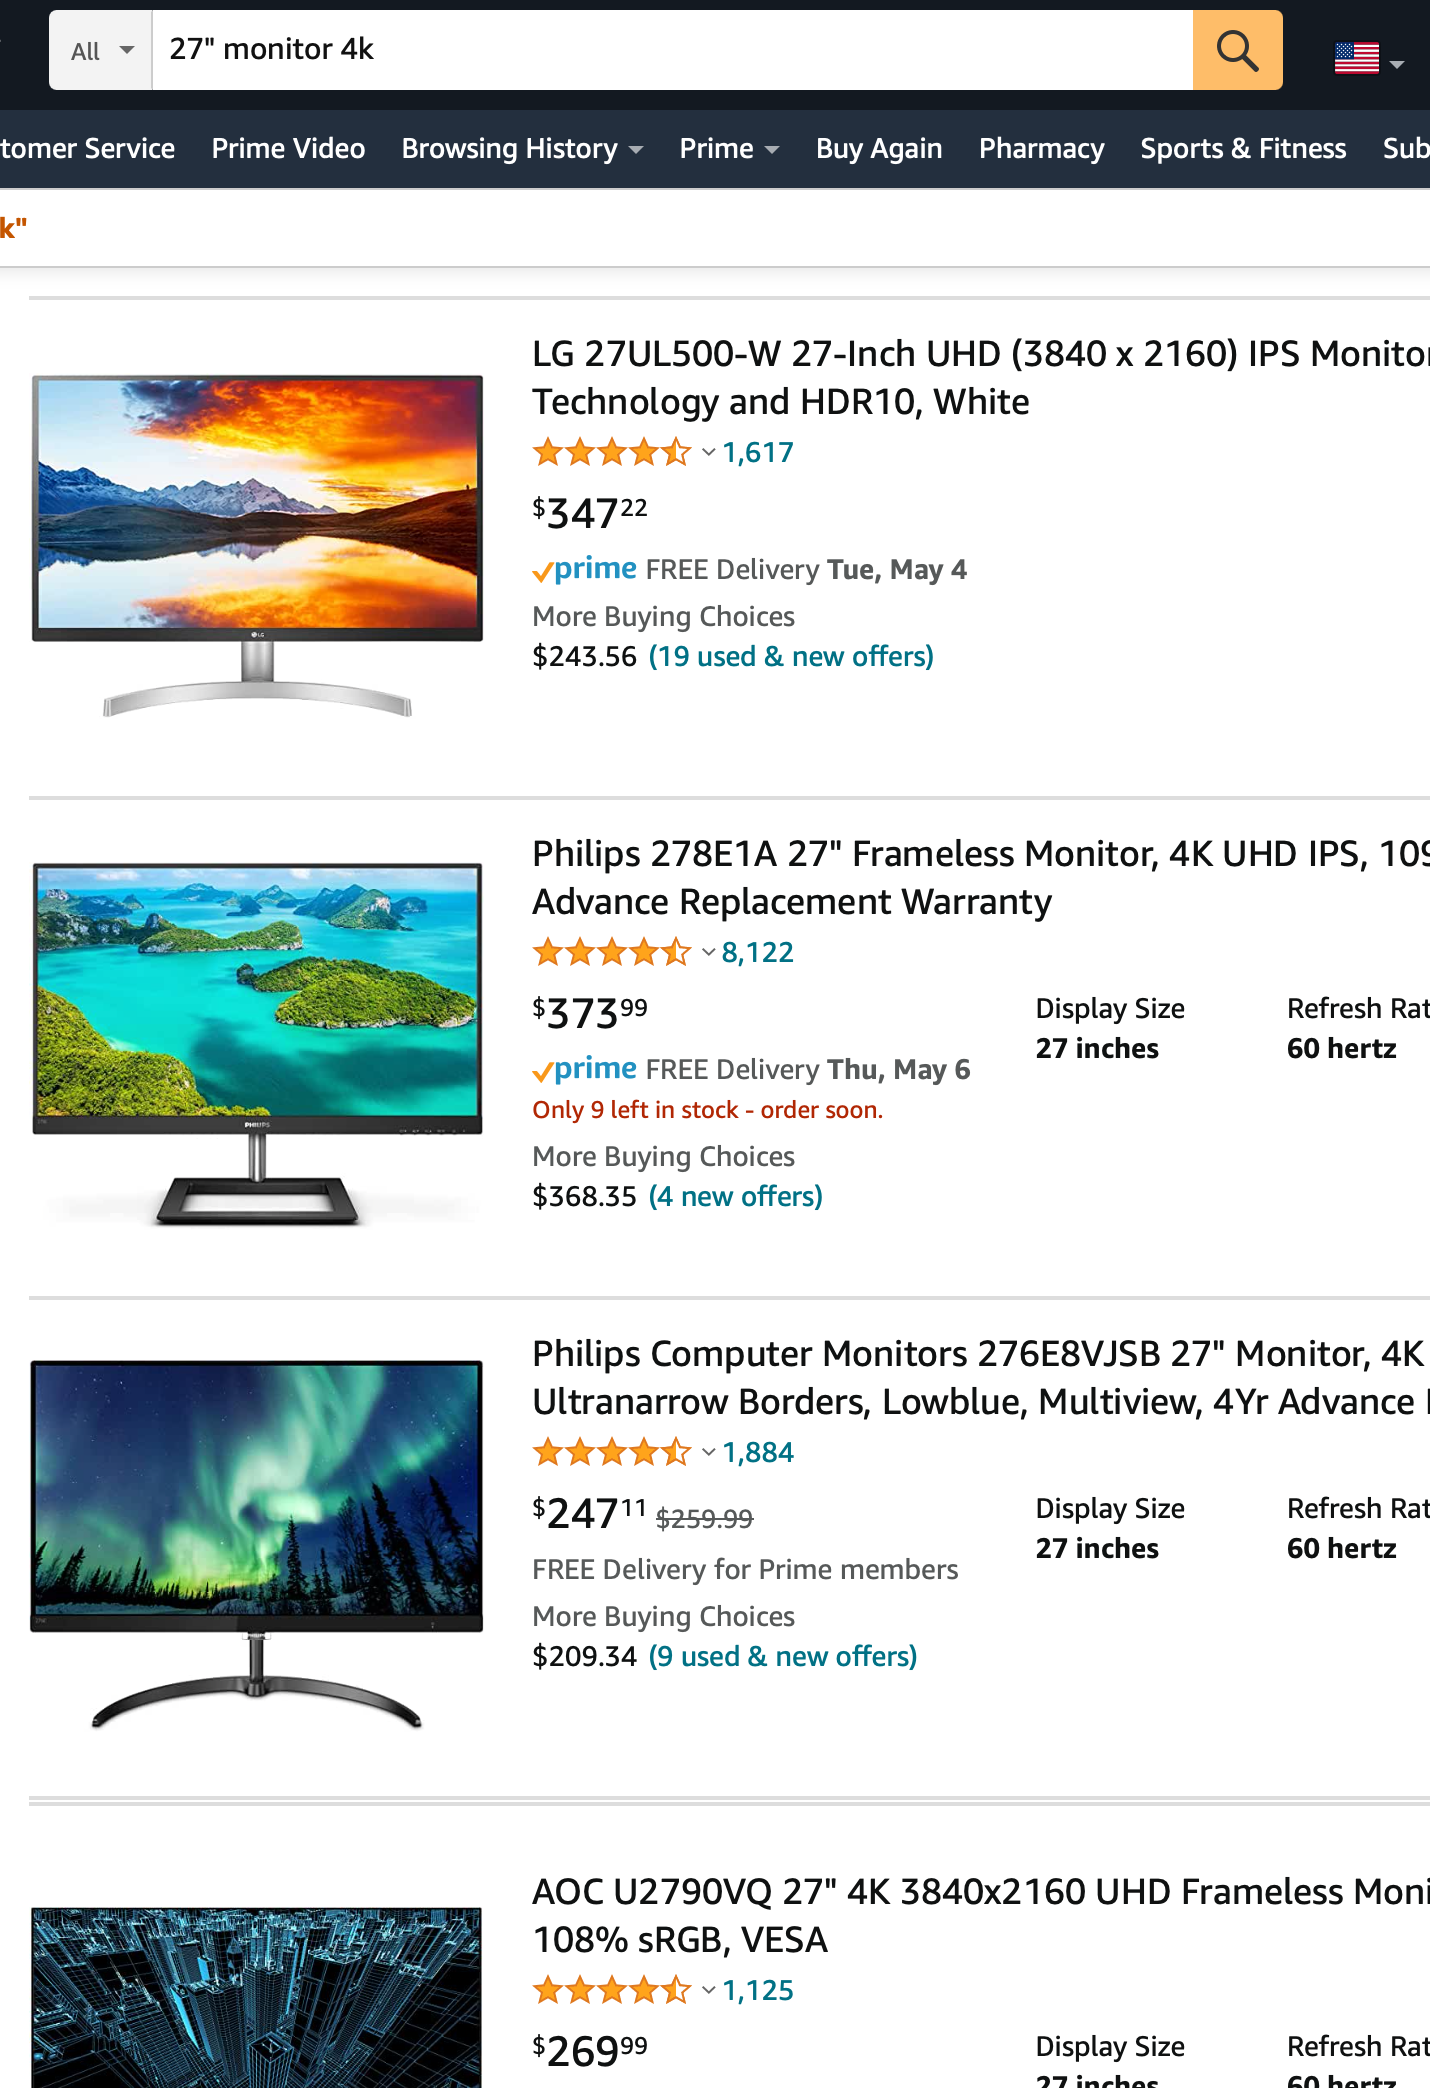Click the orange search magnifier button

tap(1237, 50)
